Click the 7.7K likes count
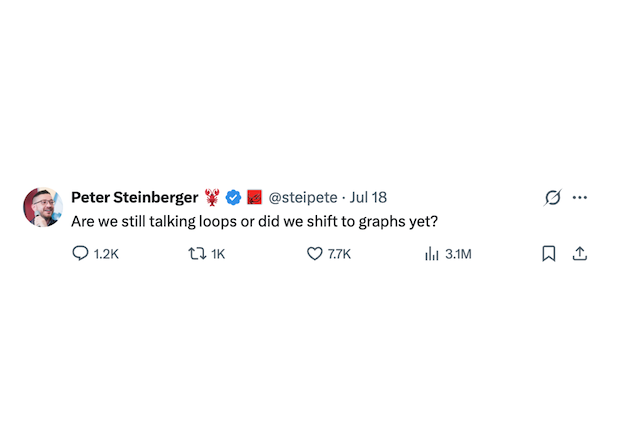The height and width of the screenshot is (447, 620). [x=339, y=254]
